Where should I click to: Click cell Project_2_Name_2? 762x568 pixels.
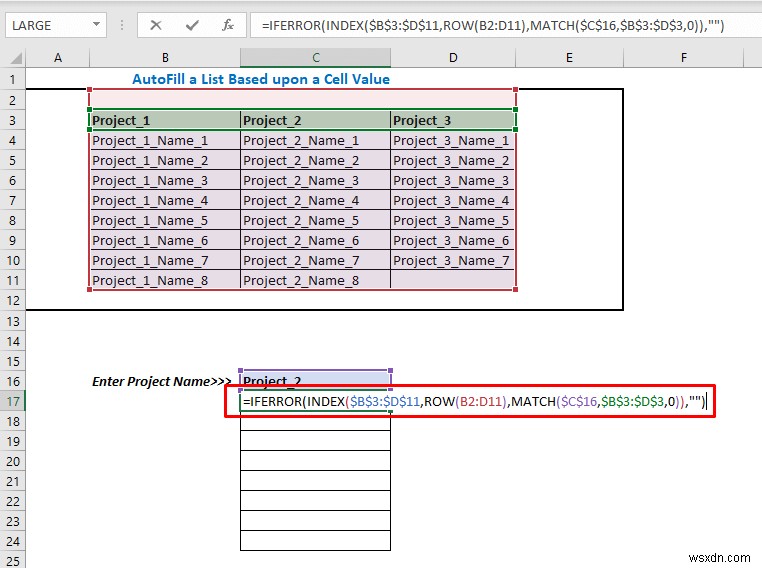315,160
